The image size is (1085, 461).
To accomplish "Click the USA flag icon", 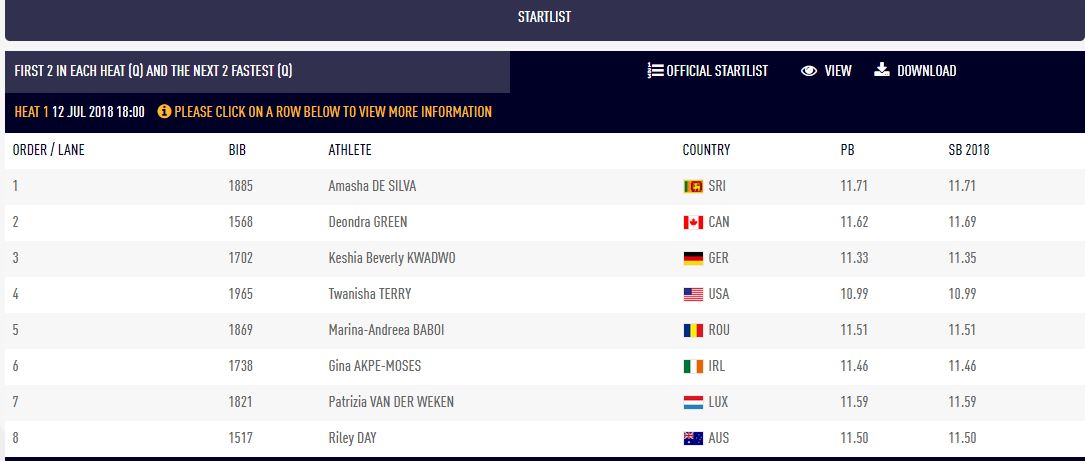I will (693, 294).
